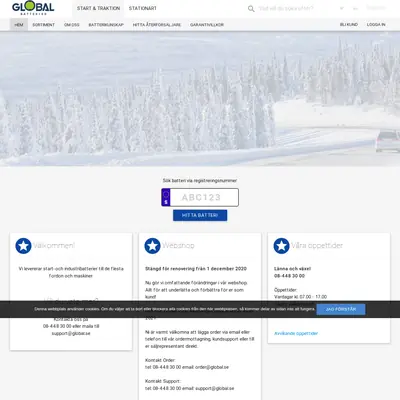Focus the ABC123 registration number field

(x=204, y=197)
